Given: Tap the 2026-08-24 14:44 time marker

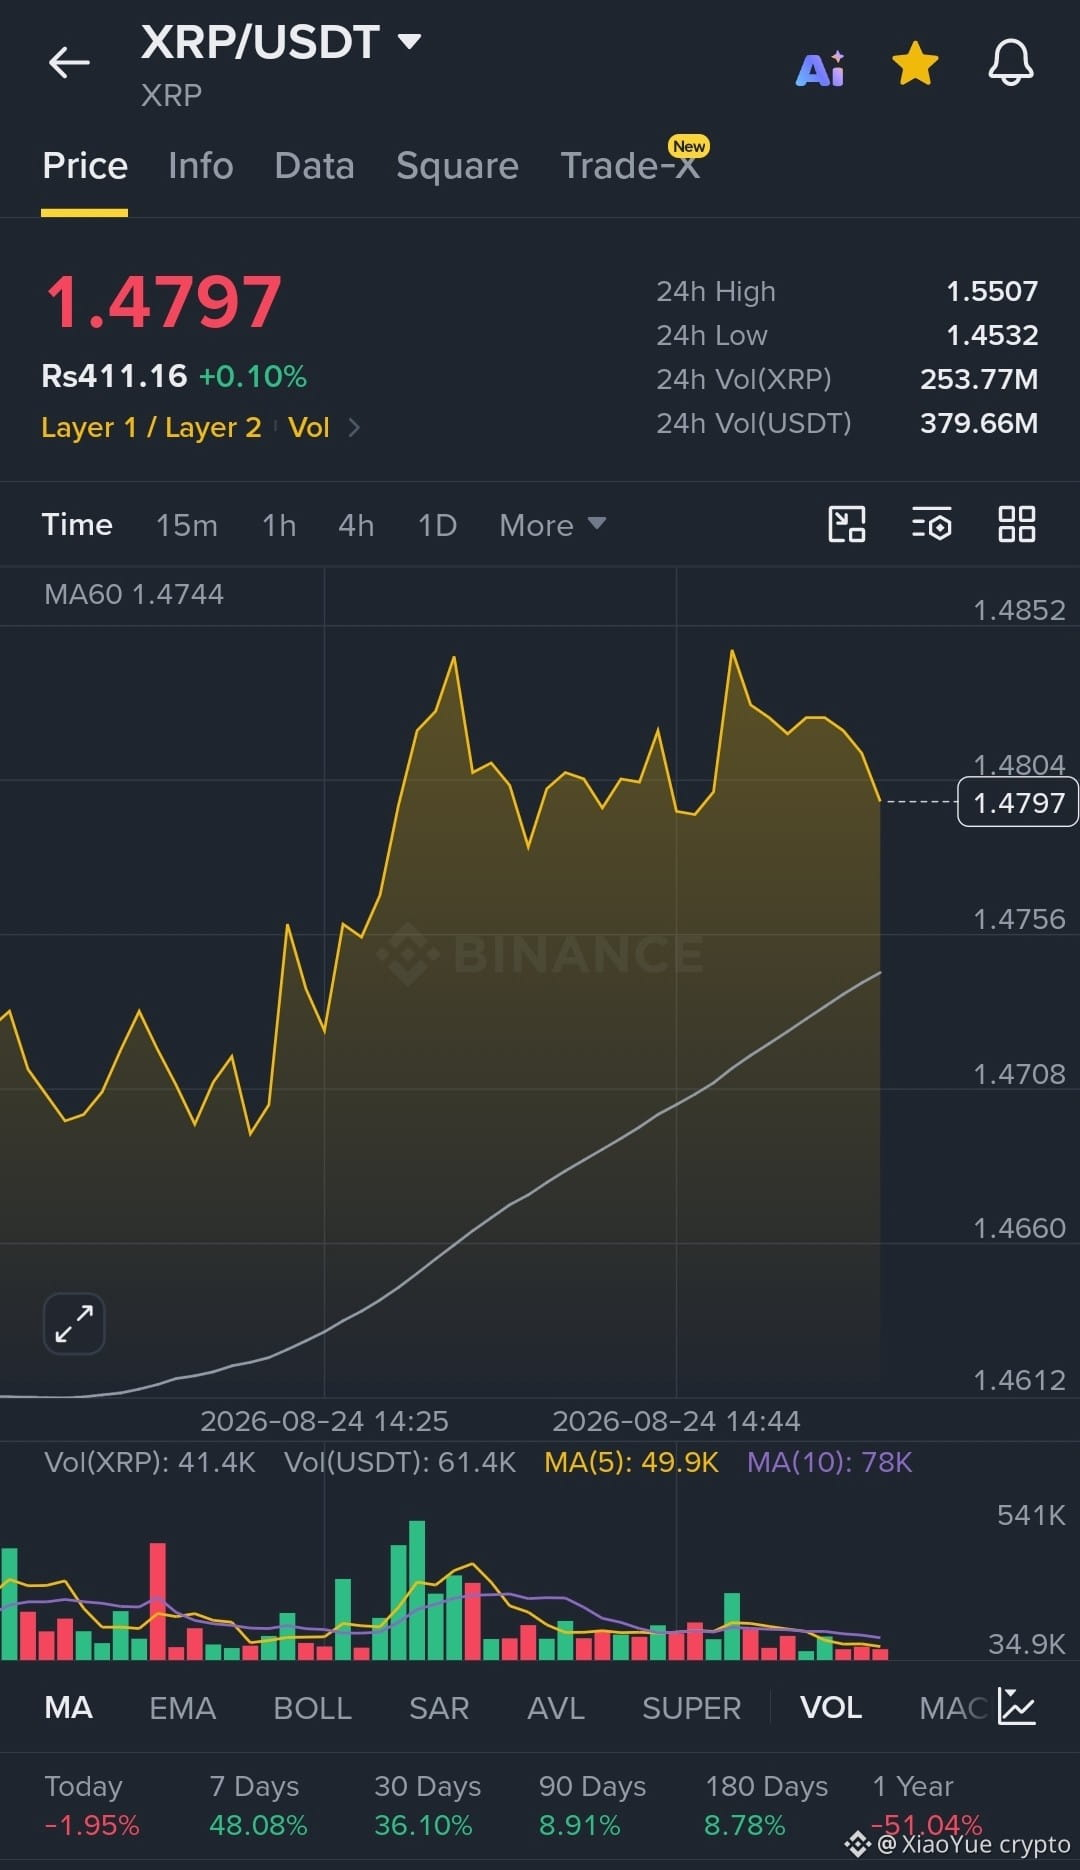Looking at the screenshot, I should coord(676,1421).
